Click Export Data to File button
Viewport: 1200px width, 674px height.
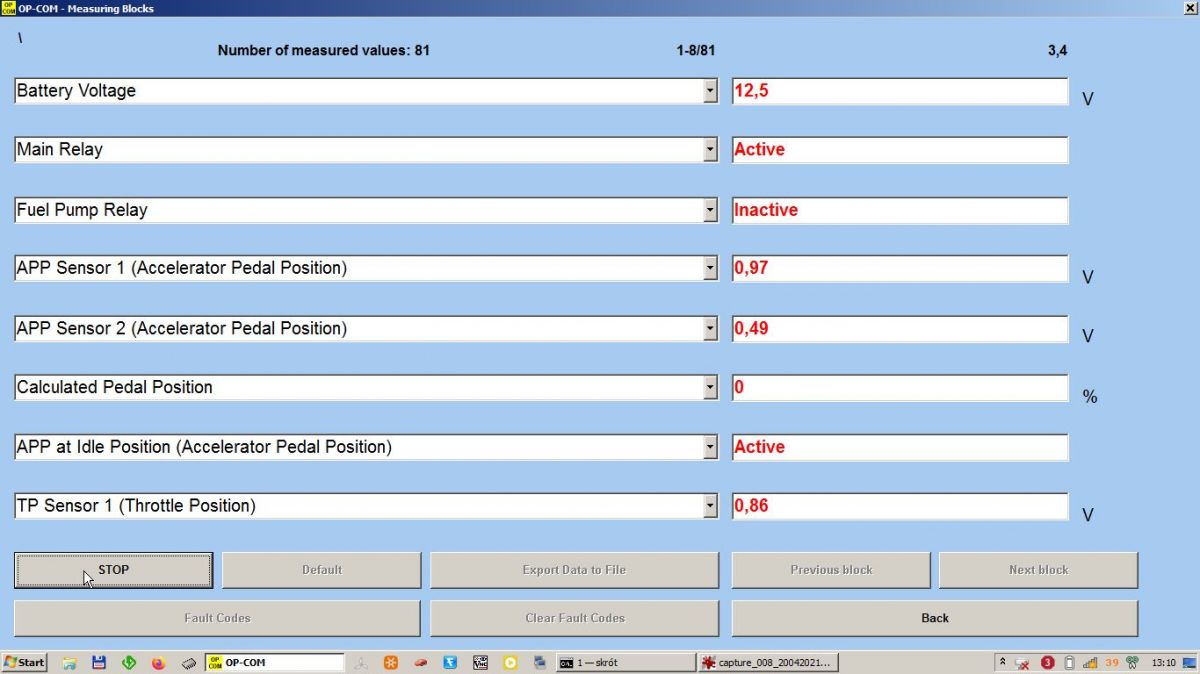tap(574, 570)
